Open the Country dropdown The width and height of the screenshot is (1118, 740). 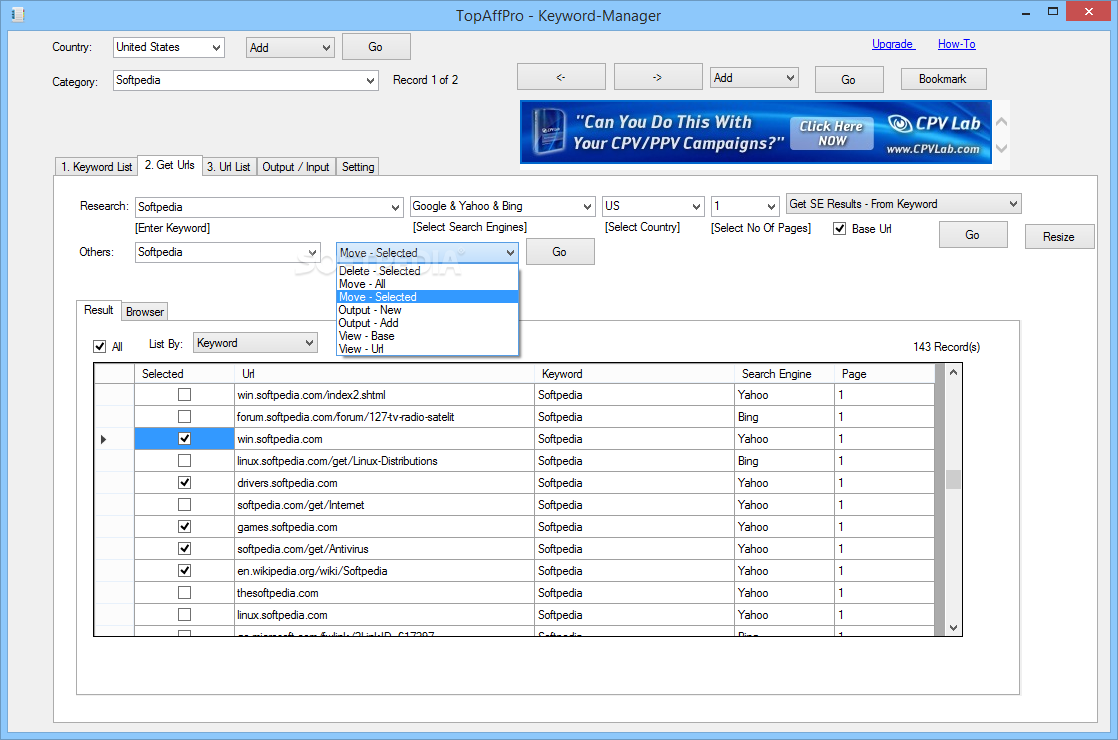(169, 48)
